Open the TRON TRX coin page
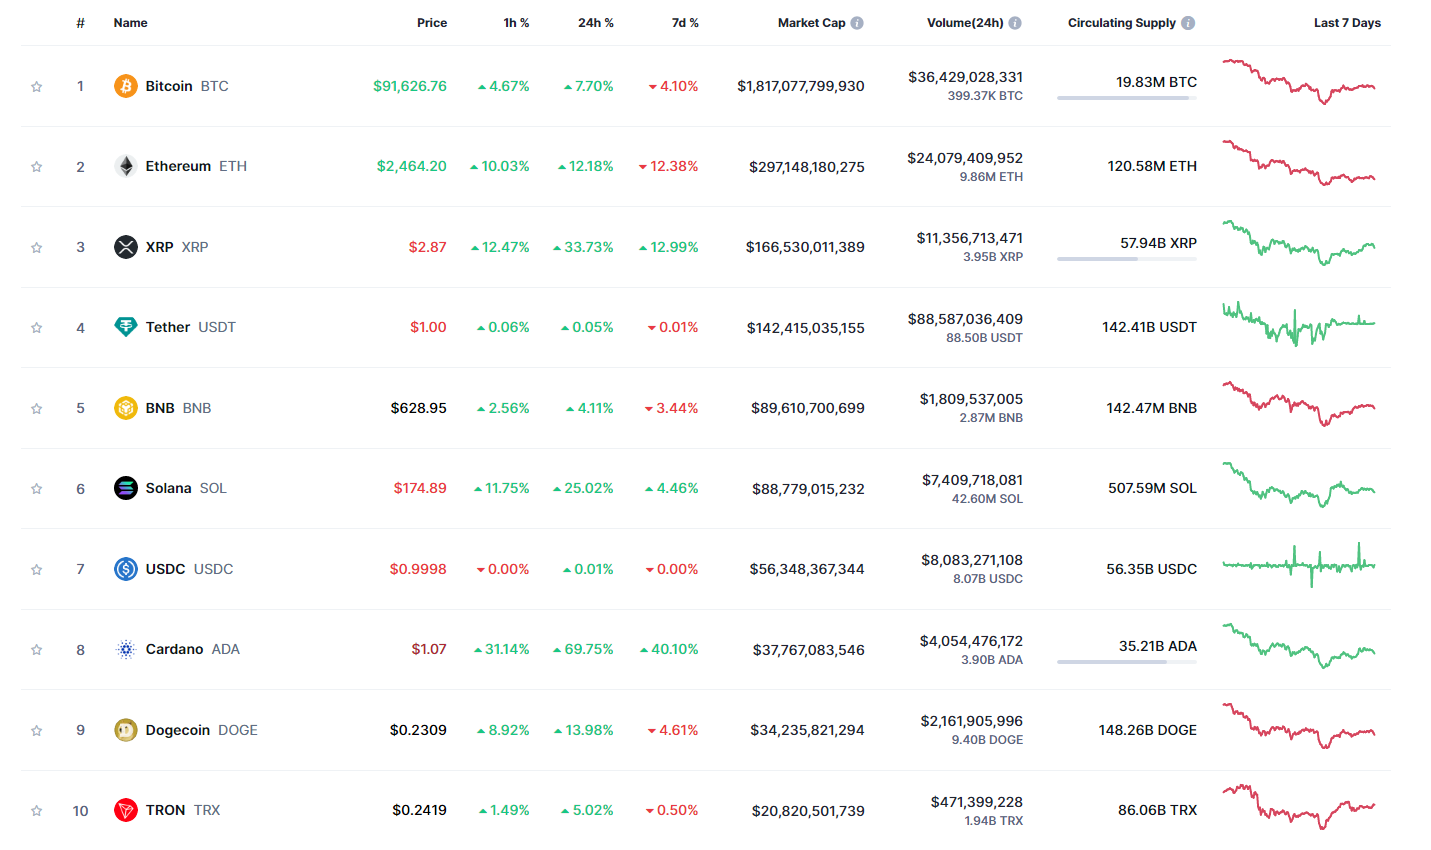Image resolution: width=1431 pixels, height=850 pixels. coord(183,810)
